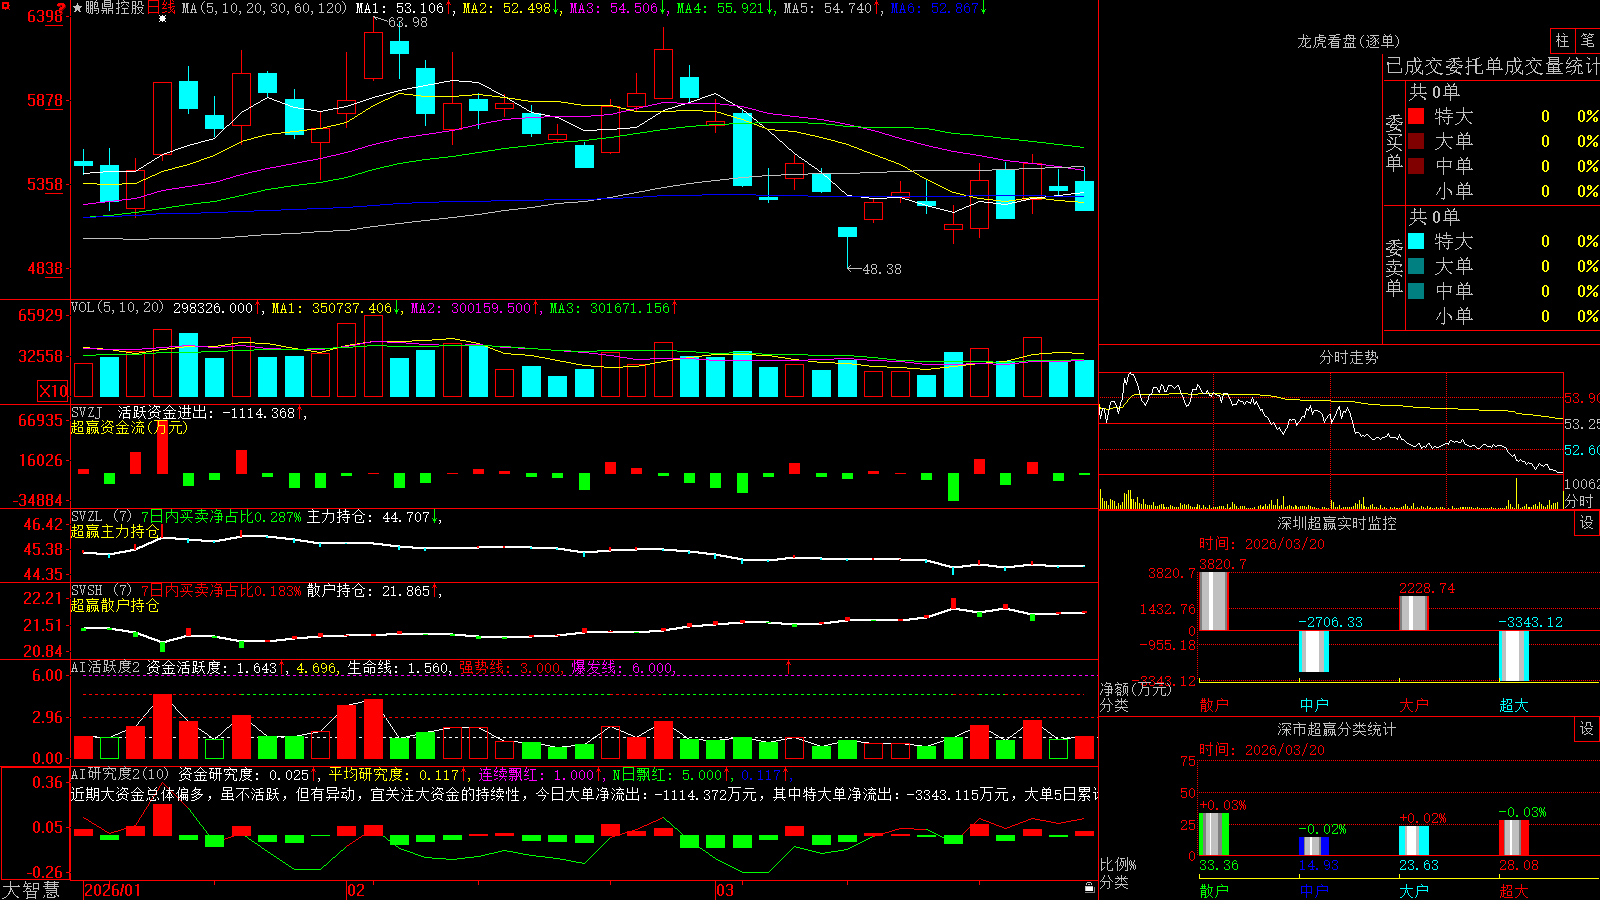The height and width of the screenshot is (900, 1600).
Task: Click the MA(5,10,20,30,60,120) indicator label
Action: (x=265, y=8)
